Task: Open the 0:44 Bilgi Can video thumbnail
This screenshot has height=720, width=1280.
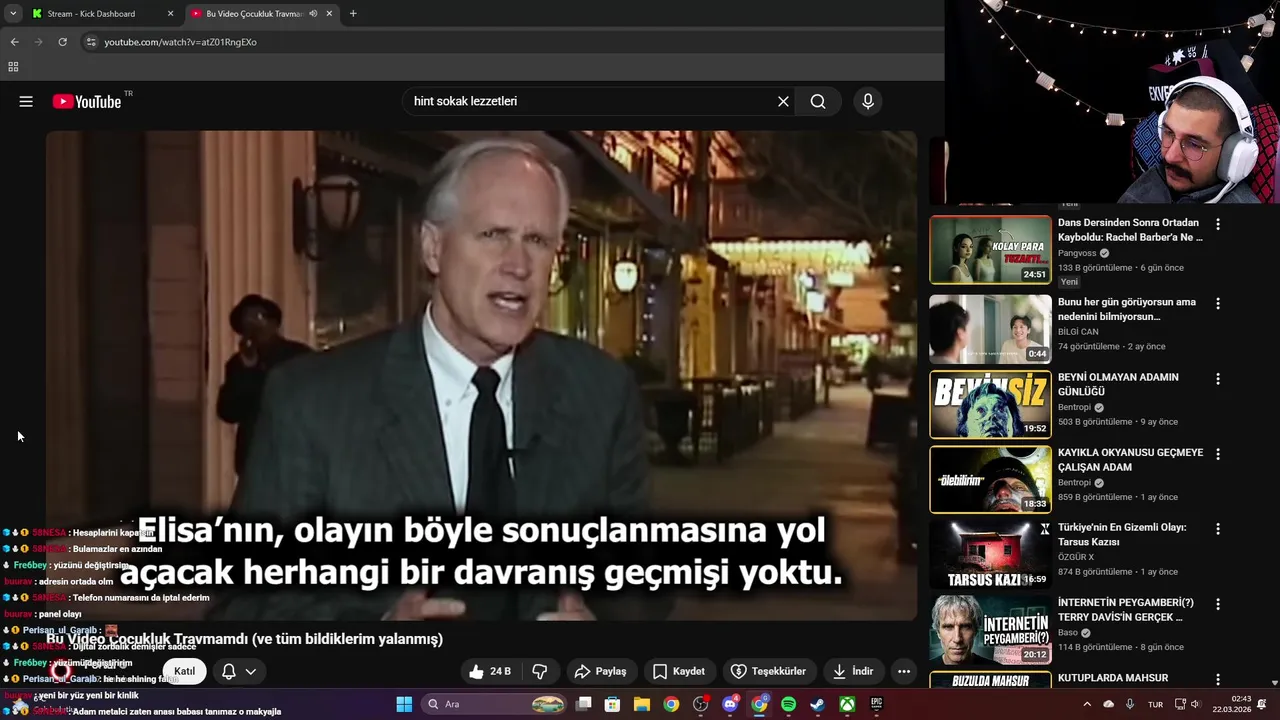Action: click(990, 329)
